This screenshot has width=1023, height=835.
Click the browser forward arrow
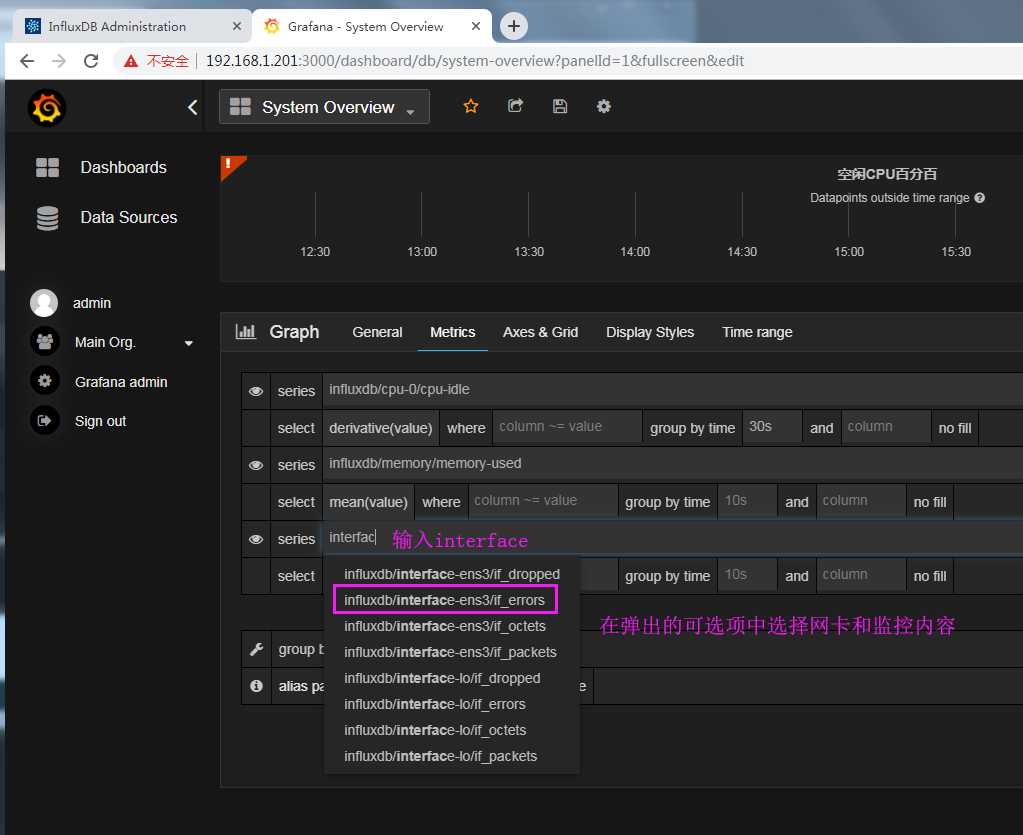[59, 61]
